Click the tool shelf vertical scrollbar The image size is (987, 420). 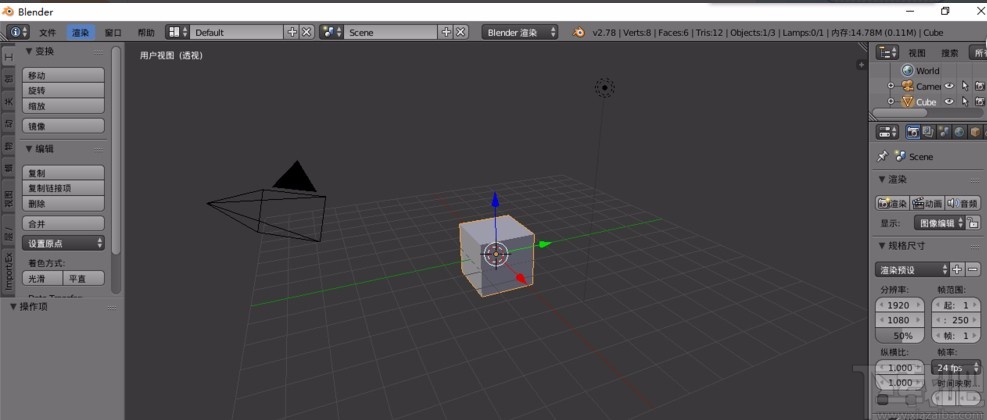[x=115, y=151]
